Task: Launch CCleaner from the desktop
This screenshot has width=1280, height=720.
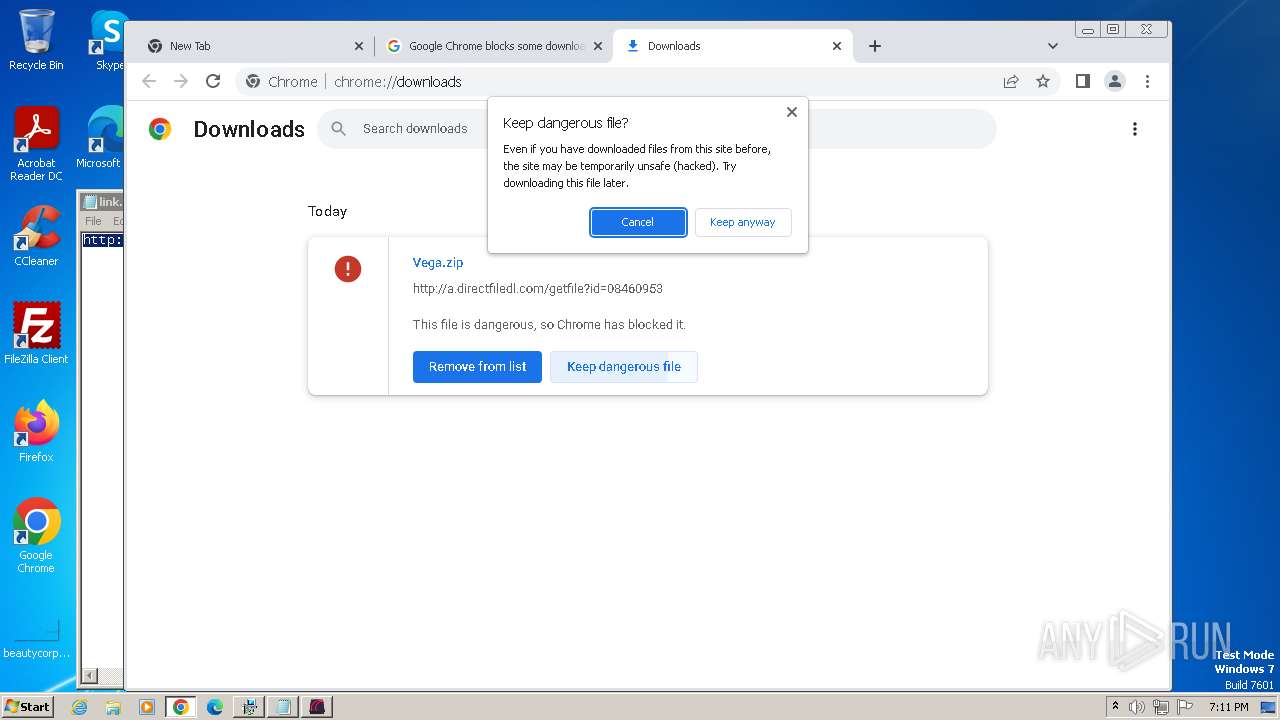Action: 36,236
